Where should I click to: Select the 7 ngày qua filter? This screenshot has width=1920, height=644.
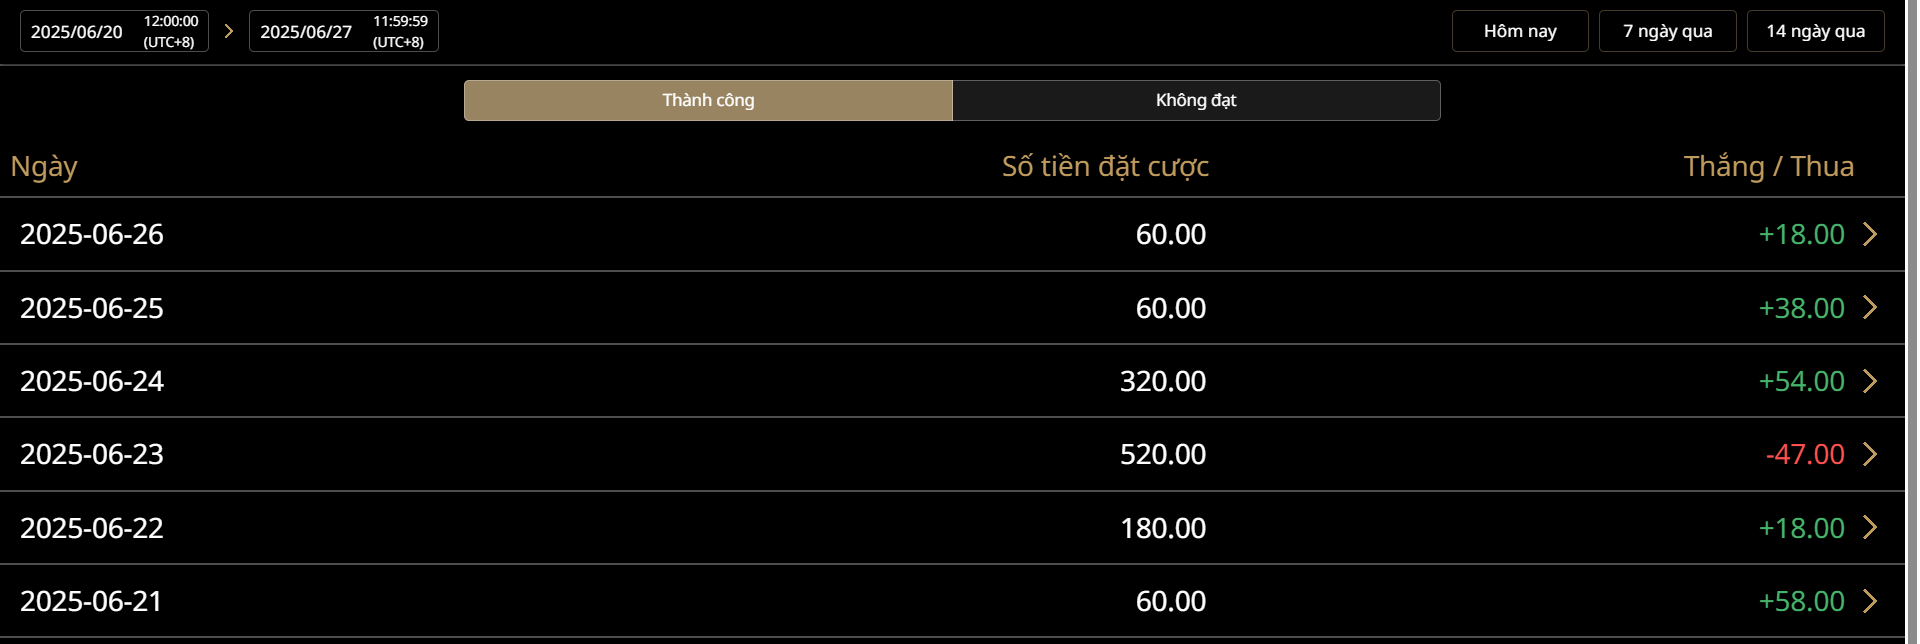pos(1667,31)
